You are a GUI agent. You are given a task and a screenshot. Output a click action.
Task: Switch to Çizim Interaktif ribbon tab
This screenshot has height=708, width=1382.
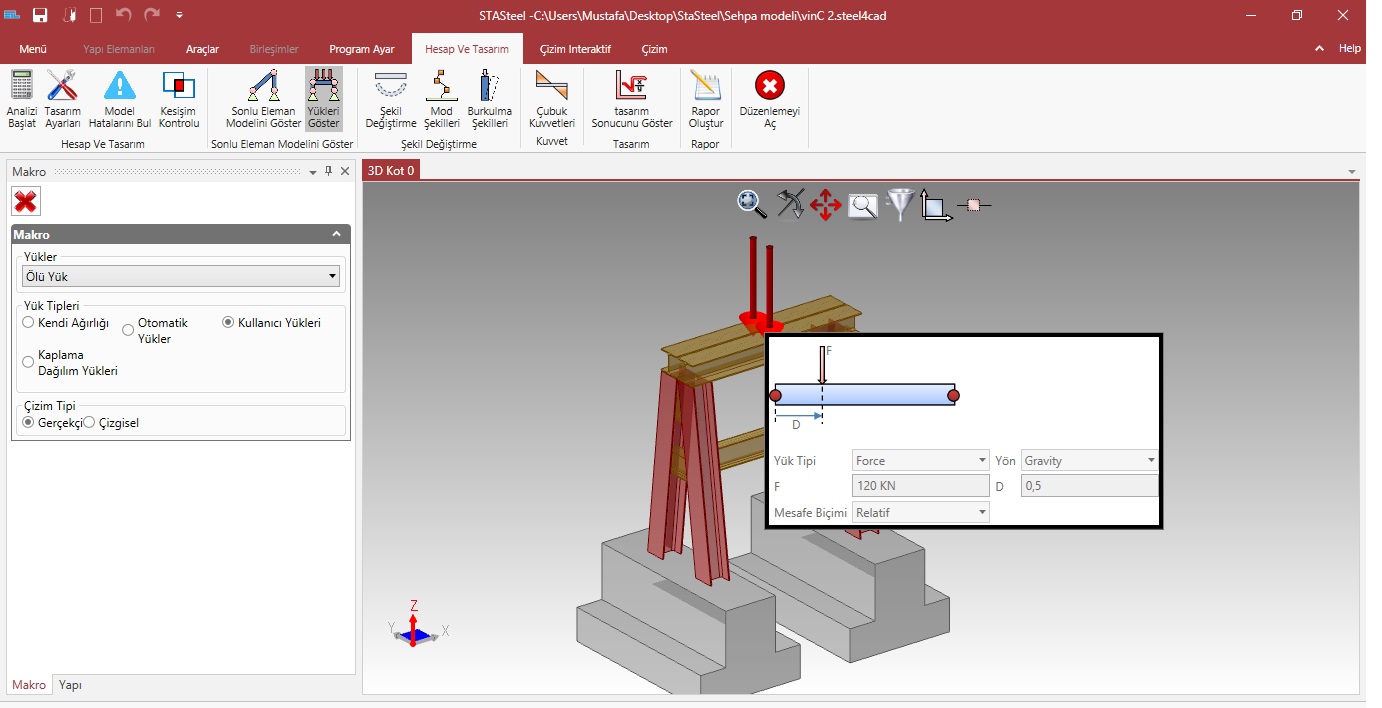574,49
